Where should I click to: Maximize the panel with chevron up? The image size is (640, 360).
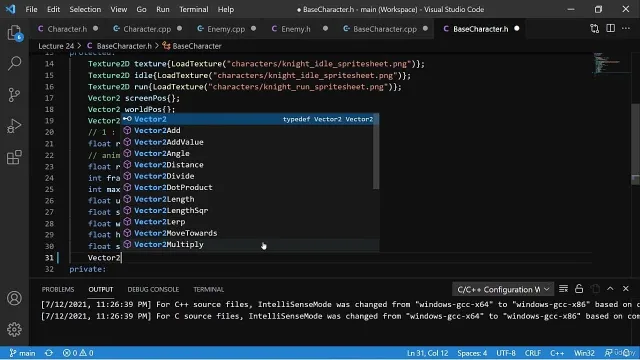(x=610, y=289)
